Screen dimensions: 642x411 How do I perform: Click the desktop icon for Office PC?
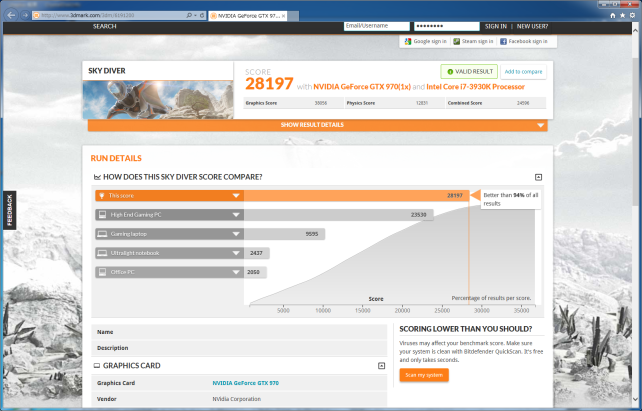(x=102, y=272)
